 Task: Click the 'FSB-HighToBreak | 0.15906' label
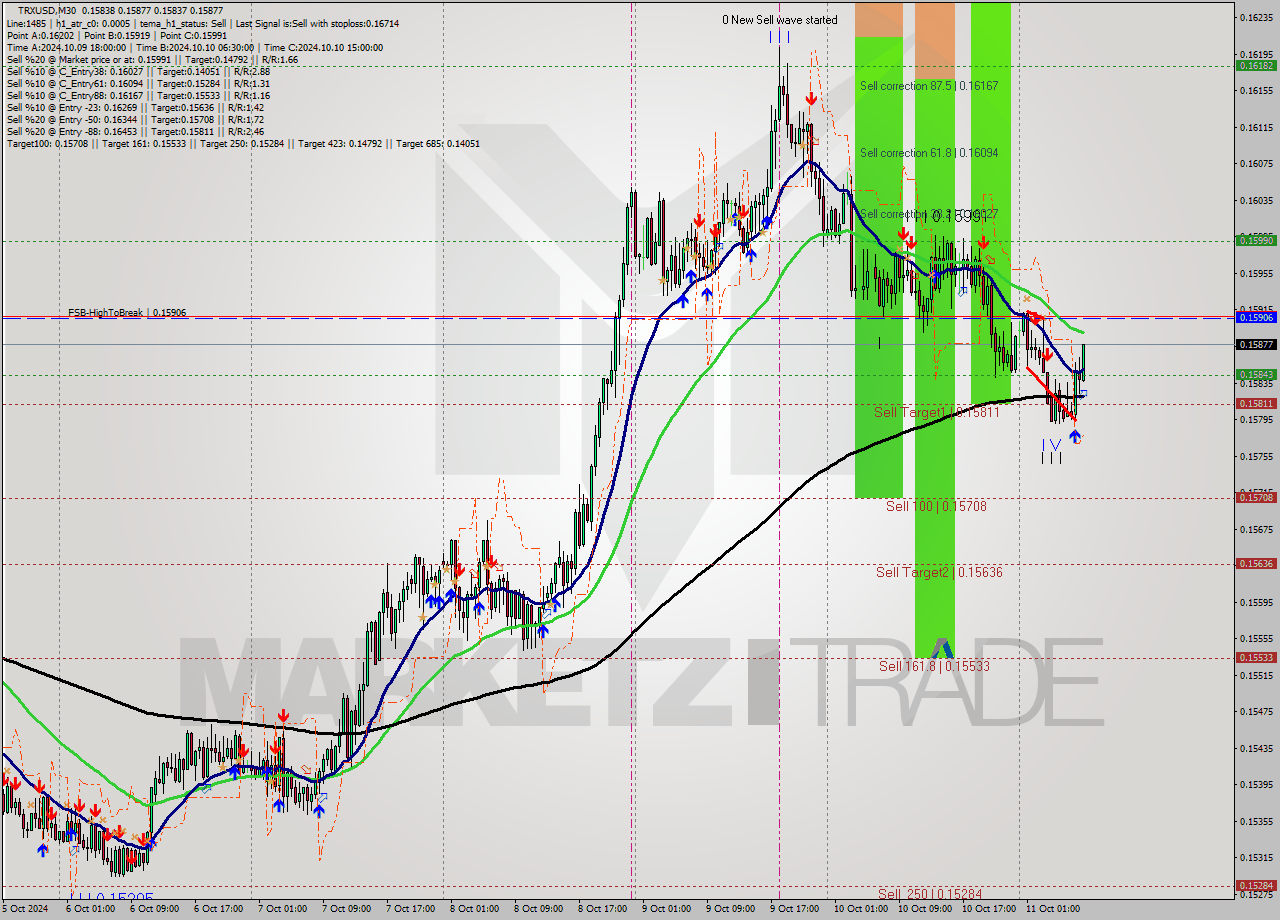pyautogui.click(x=127, y=313)
